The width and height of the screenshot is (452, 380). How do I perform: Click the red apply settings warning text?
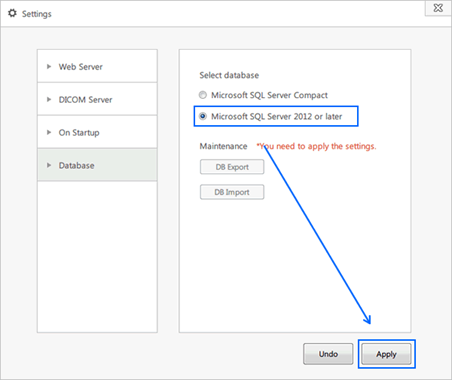(x=316, y=146)
